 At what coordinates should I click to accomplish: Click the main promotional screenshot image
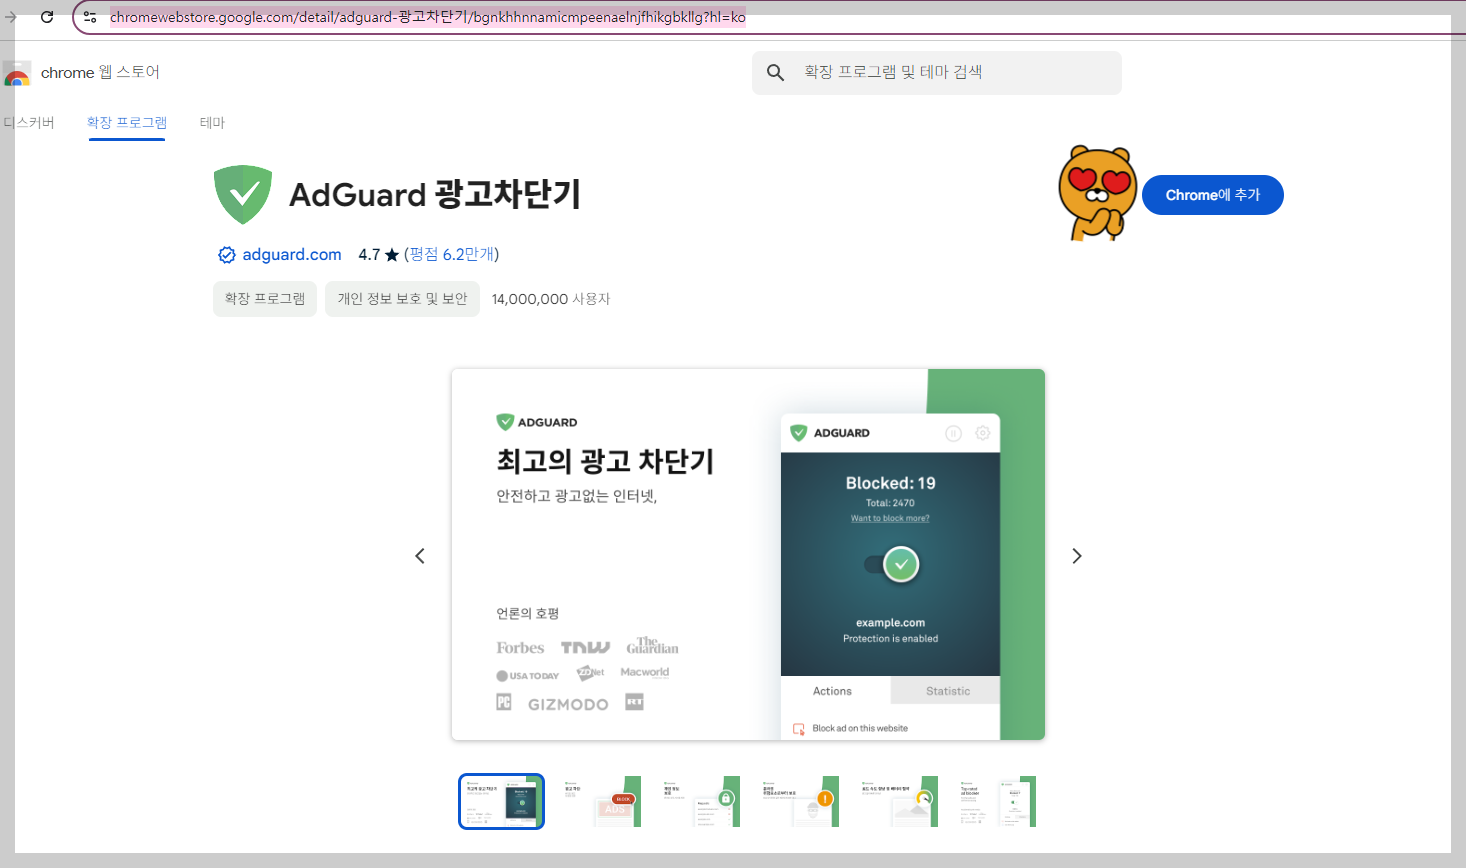click(748, 555)
